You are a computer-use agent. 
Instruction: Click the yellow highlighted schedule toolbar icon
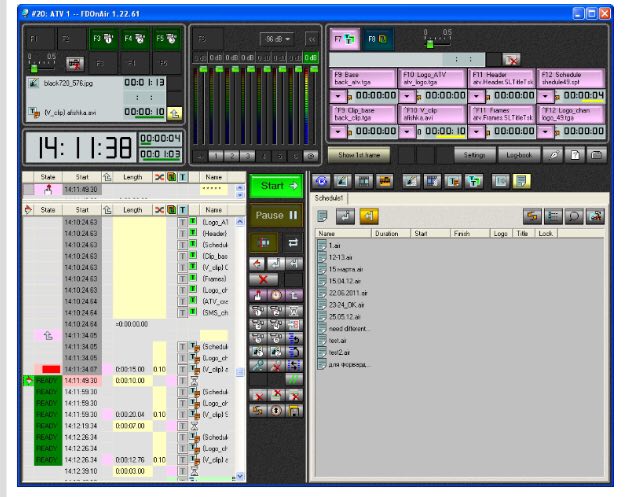pyautogui.click(x=368, y=215)
